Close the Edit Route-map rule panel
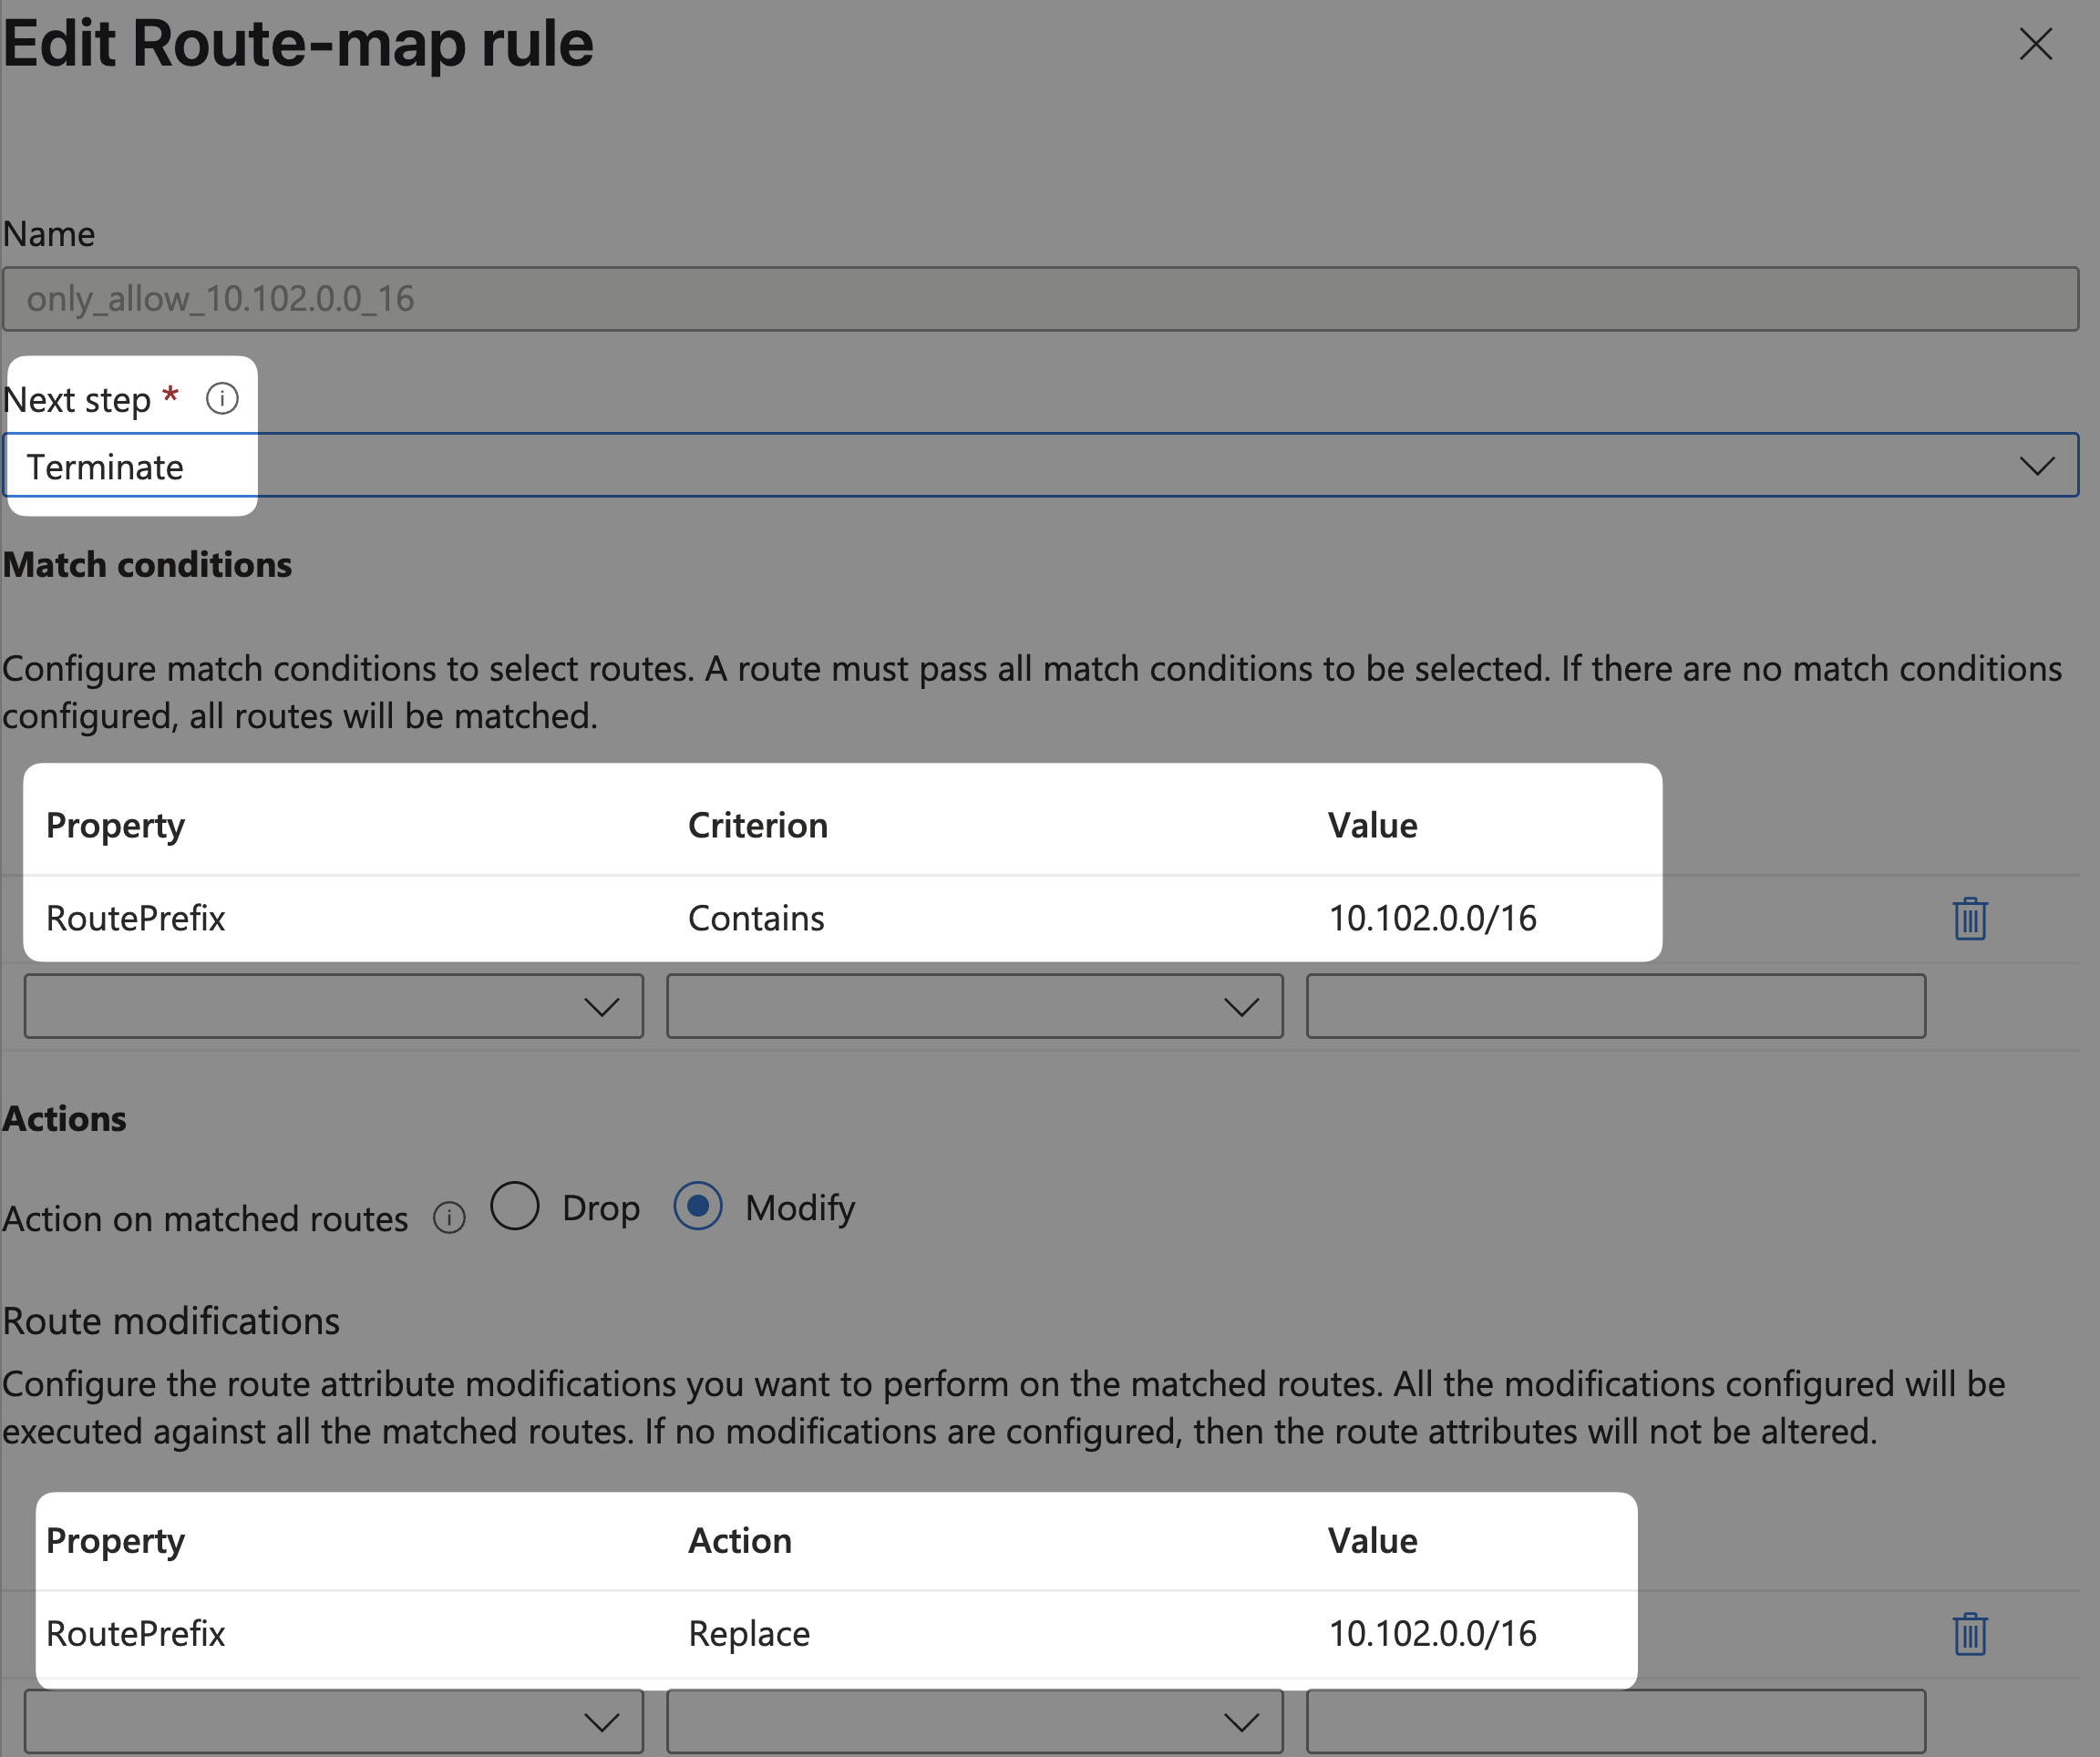 pyautogui.click(x=2035, y=44)
